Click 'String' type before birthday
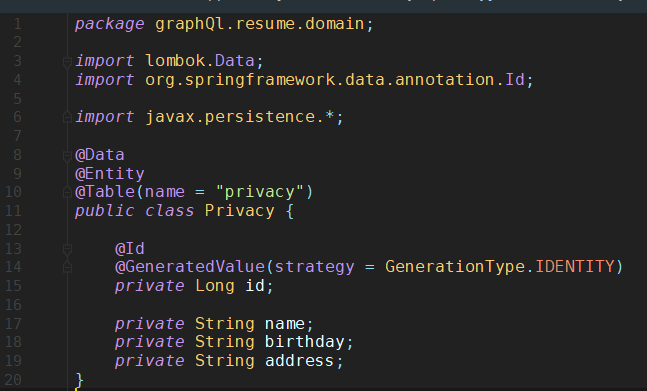Image resolution: width=647 pixels, height=391 pixels. (225, 342)
